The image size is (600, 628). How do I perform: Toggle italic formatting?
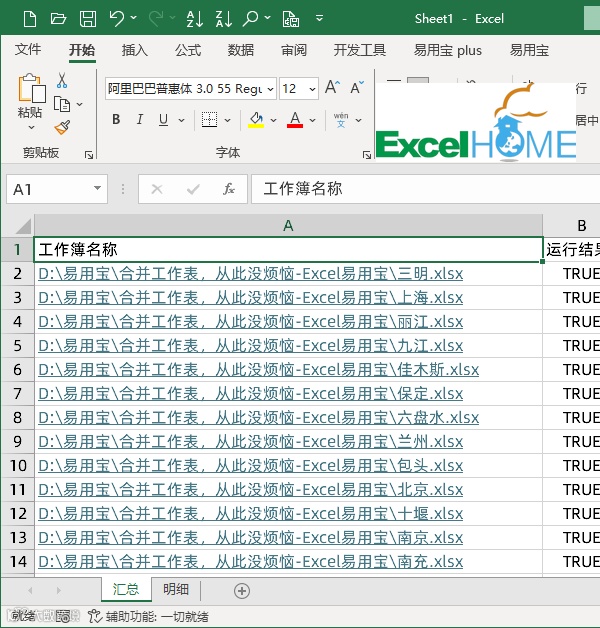pos(139,119)
